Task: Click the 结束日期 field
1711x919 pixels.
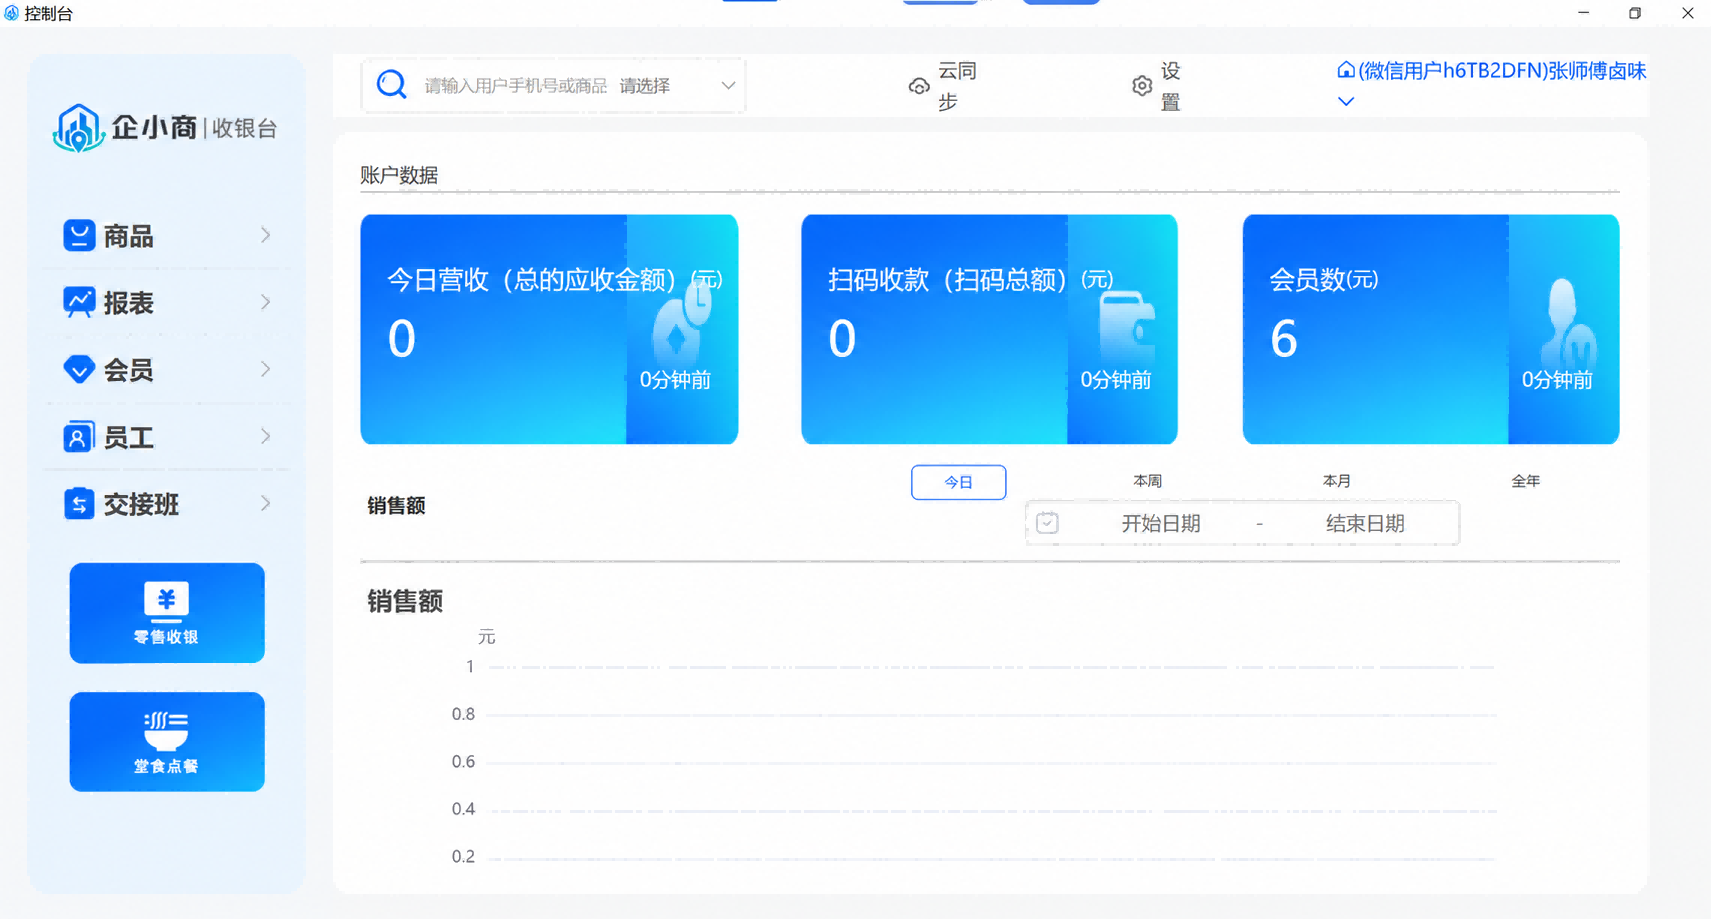Action: [x=1365, y=523]
